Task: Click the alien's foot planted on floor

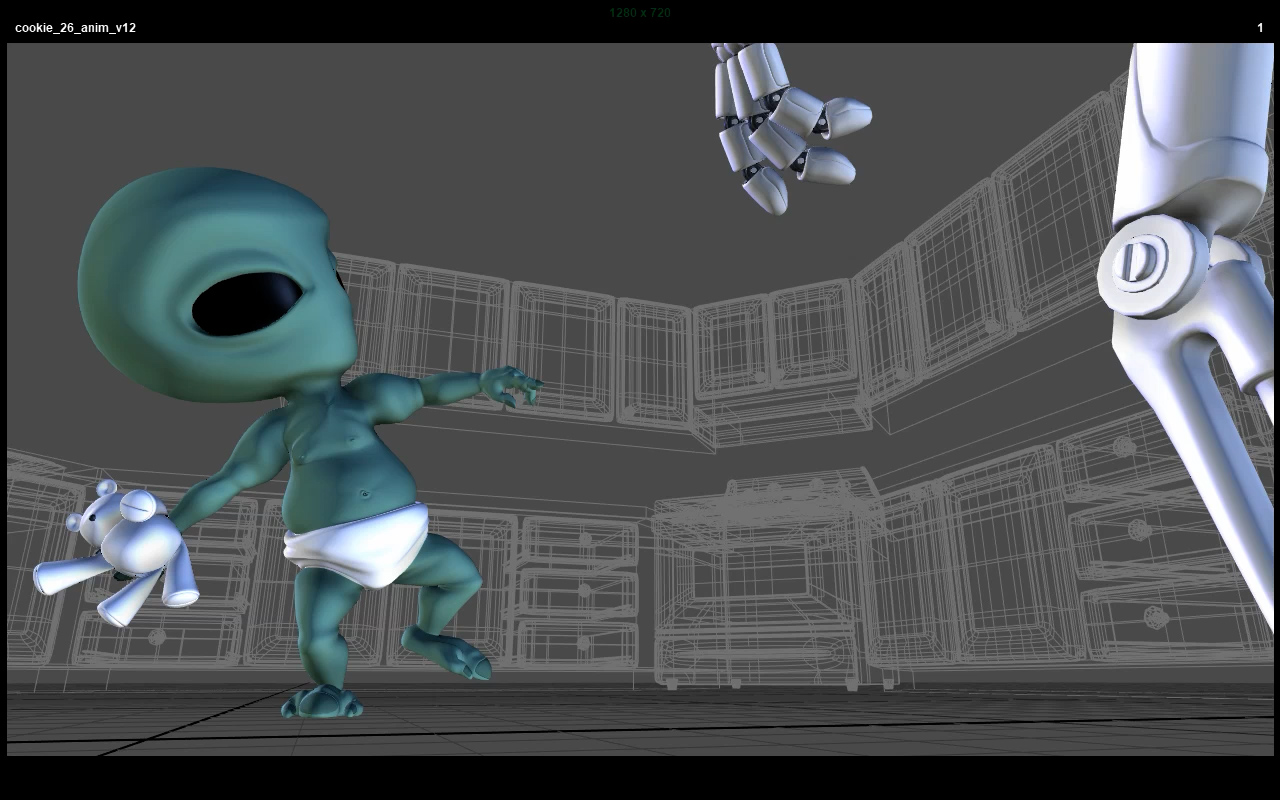Action: point(322,702)
